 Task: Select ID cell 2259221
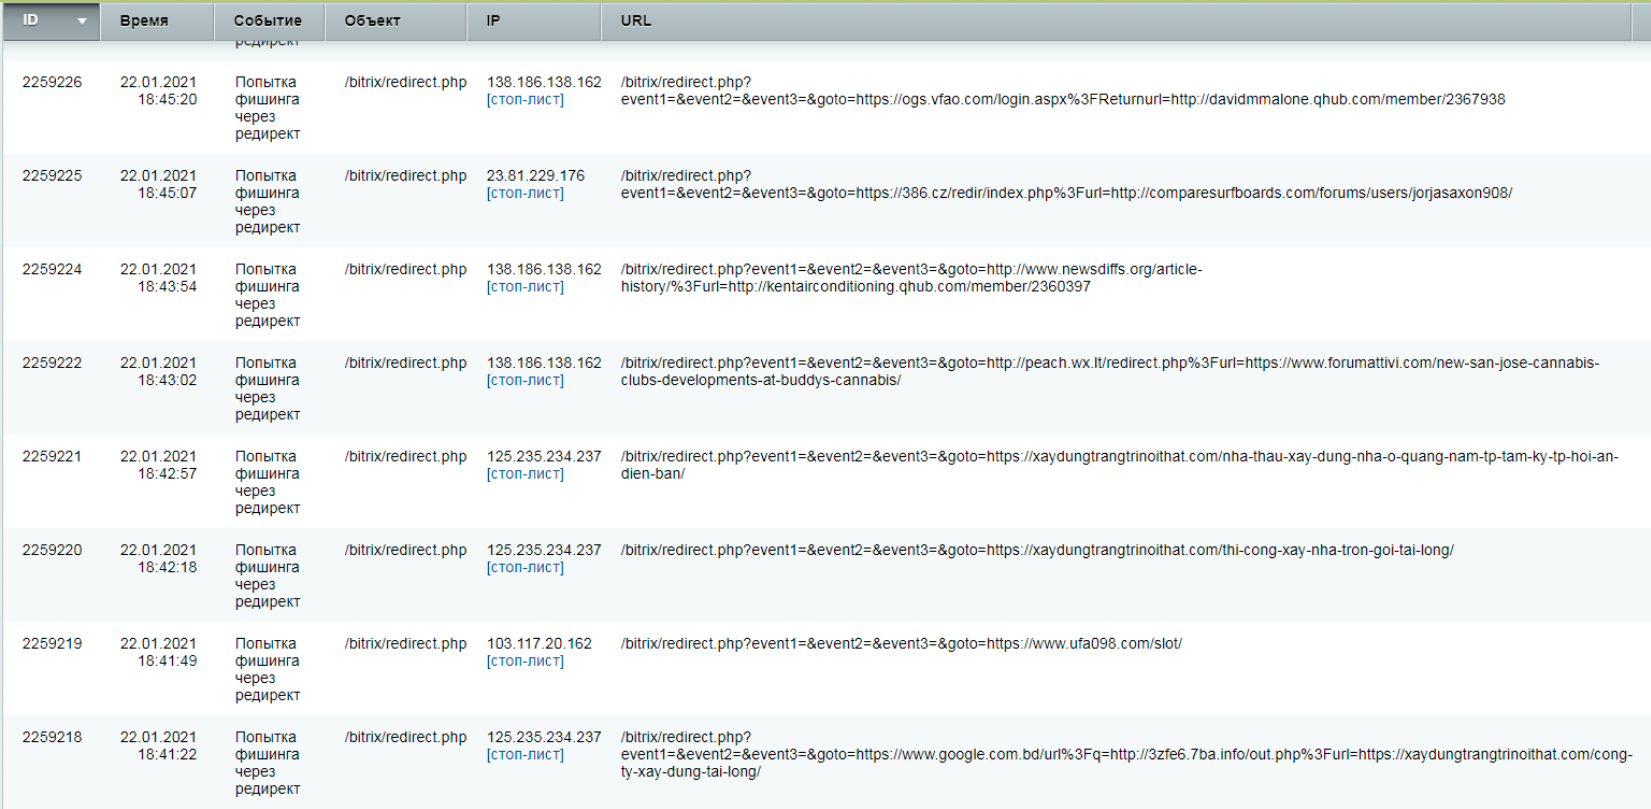[52, 456]
